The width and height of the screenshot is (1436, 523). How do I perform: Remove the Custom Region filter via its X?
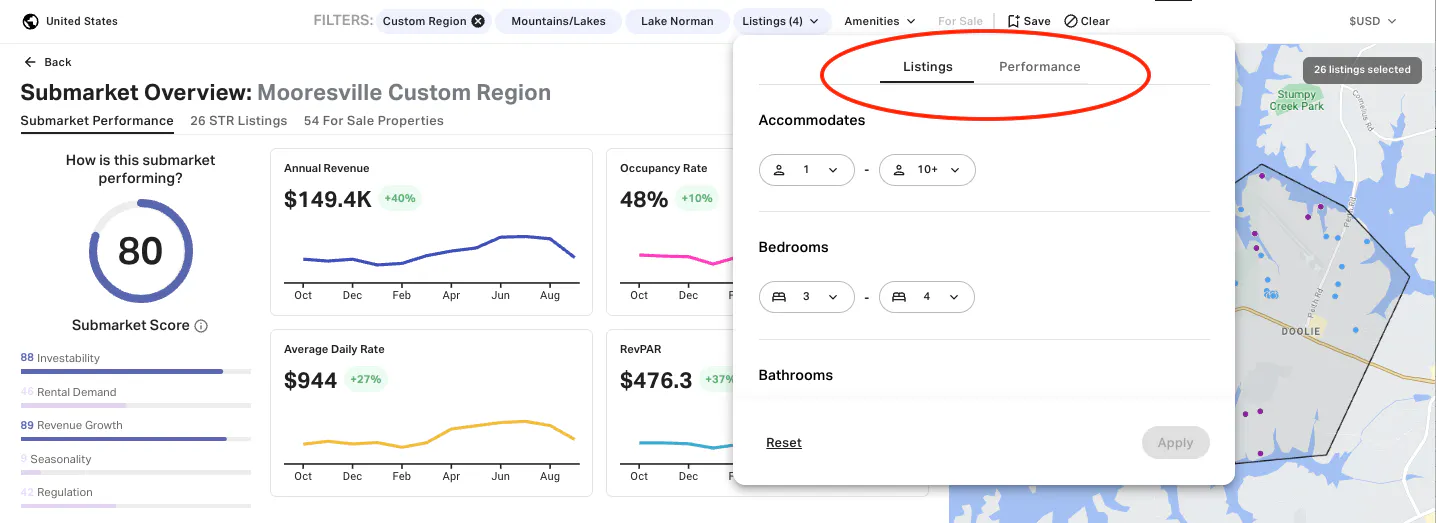(x=478, y=21)
